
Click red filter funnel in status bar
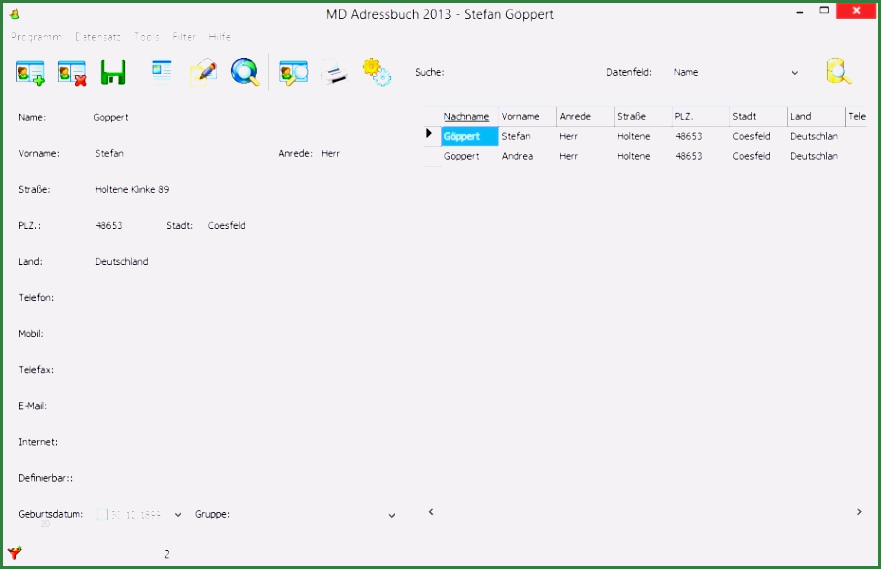(x=14, y=553)
